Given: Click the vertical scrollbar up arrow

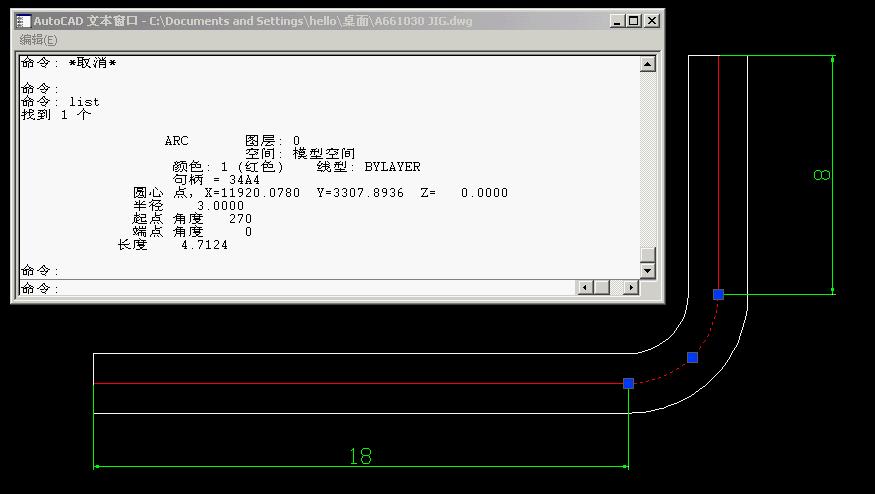Looking at the screenshot, I should (647, 64).
